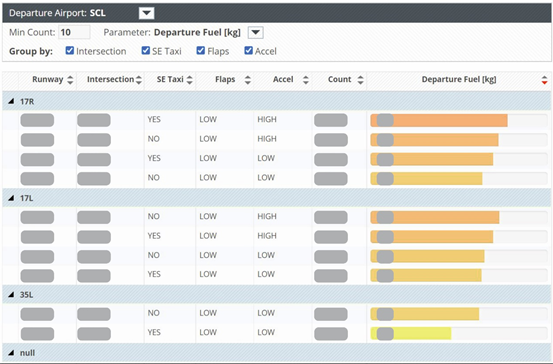Sort by Count column arrows
This screenshot has height=364, width=553.
(x=360, y=80)
